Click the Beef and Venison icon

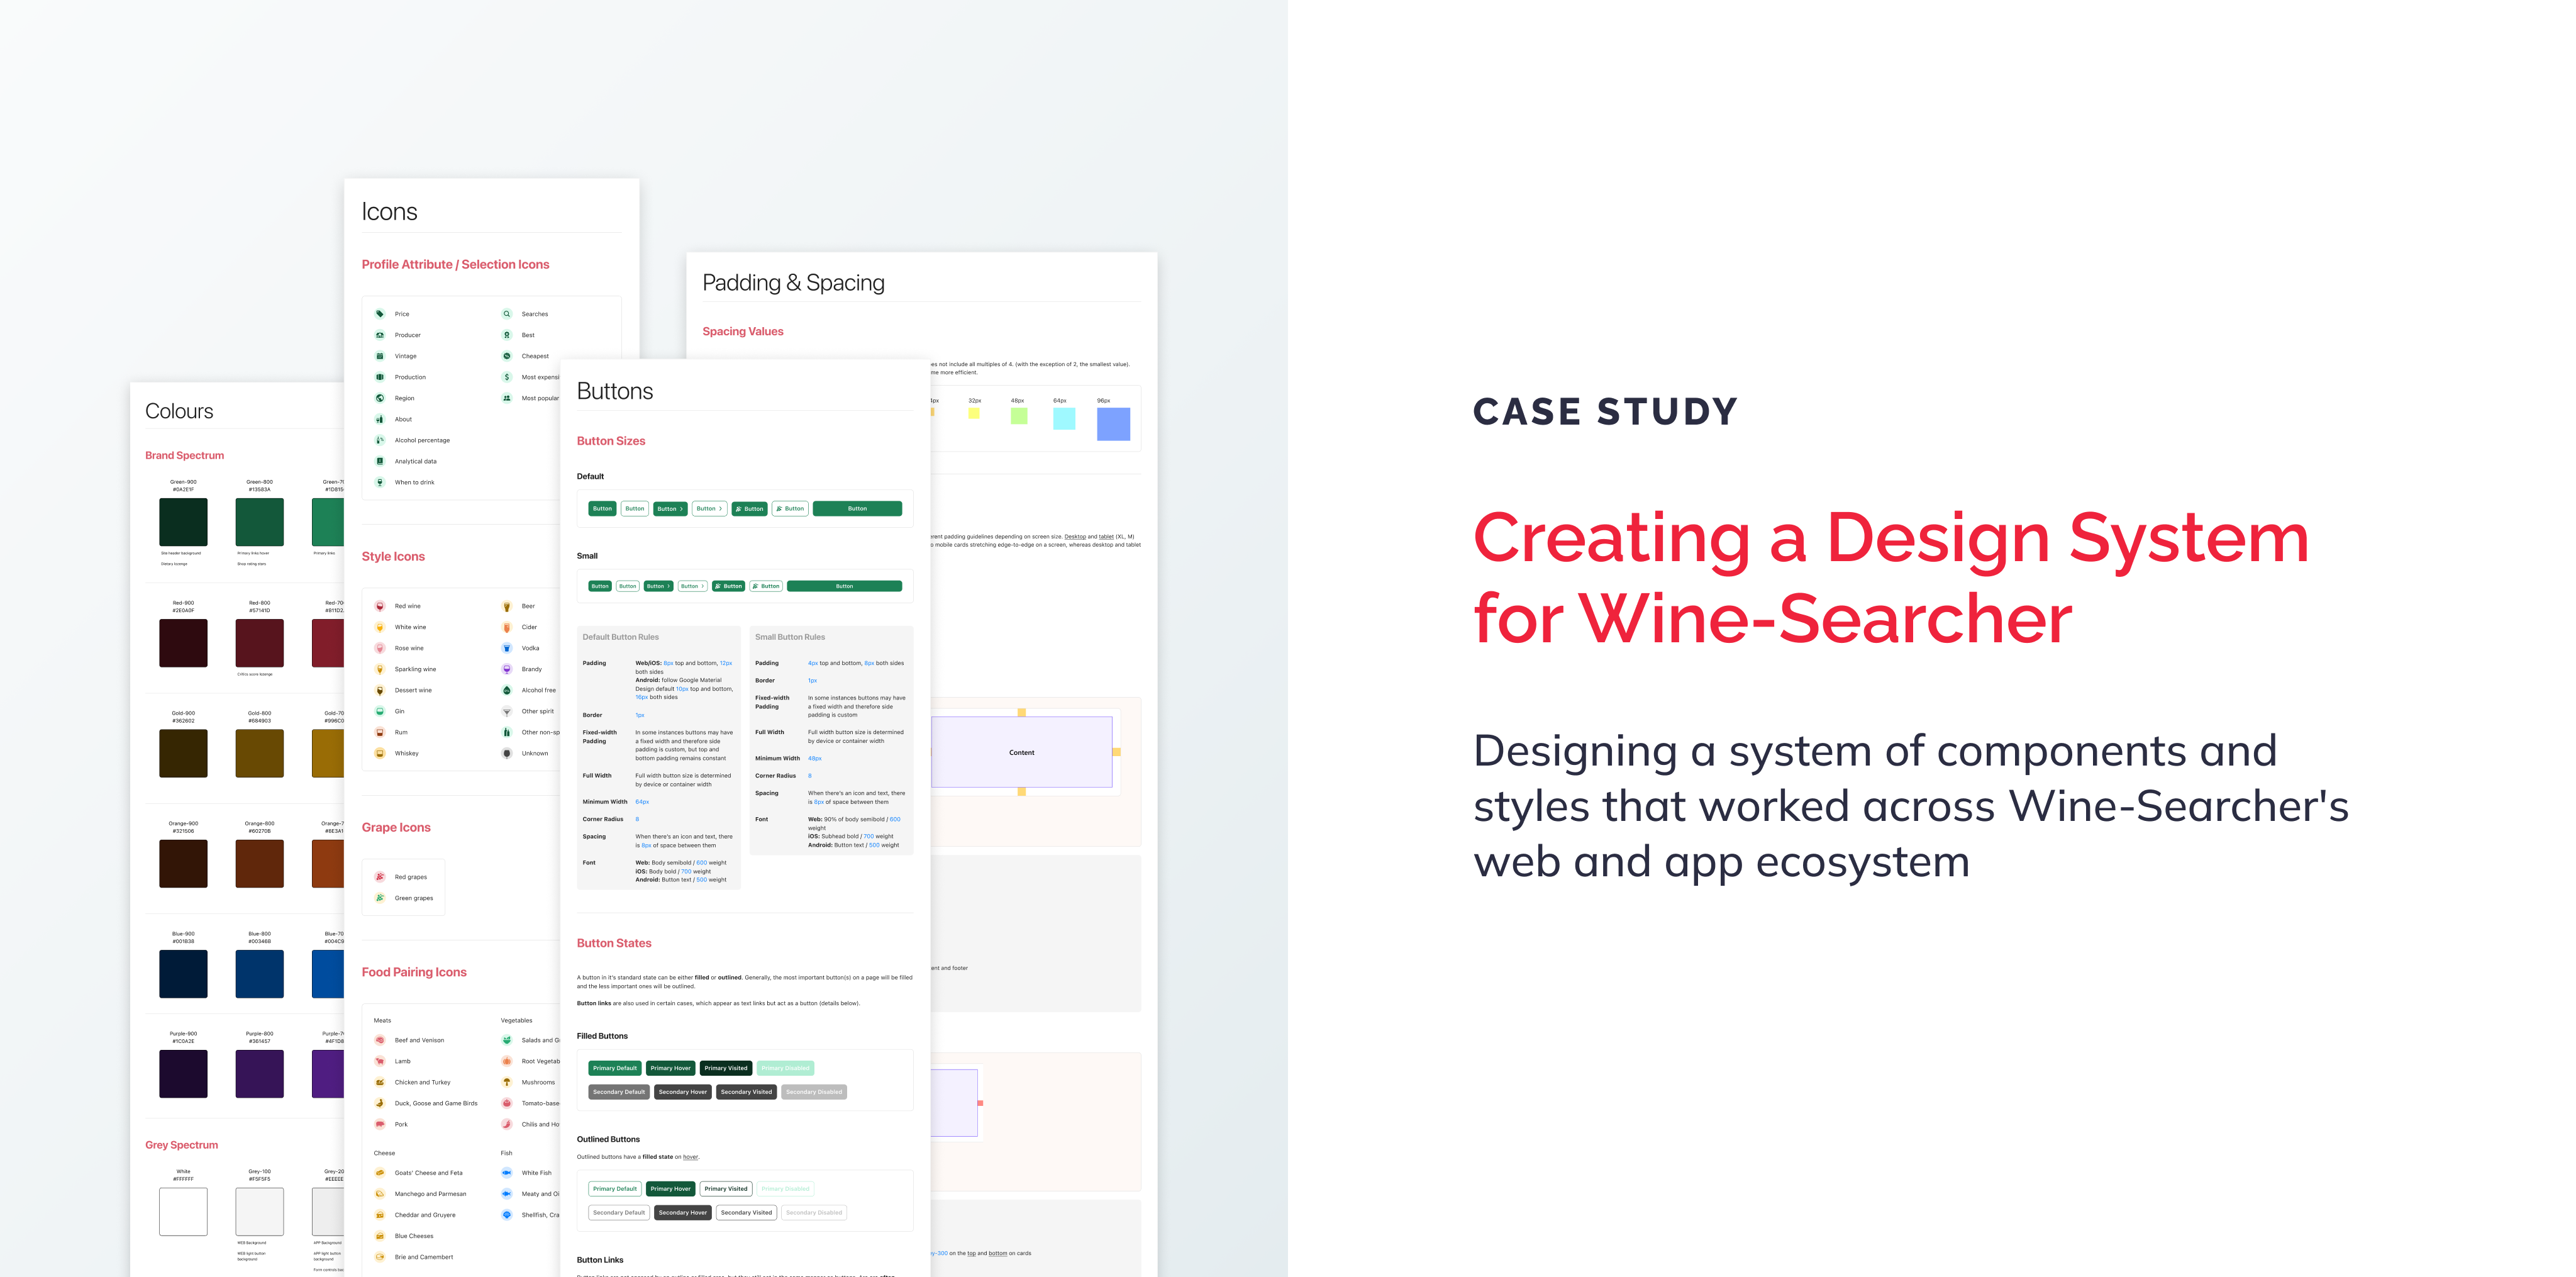(380, 1040)
